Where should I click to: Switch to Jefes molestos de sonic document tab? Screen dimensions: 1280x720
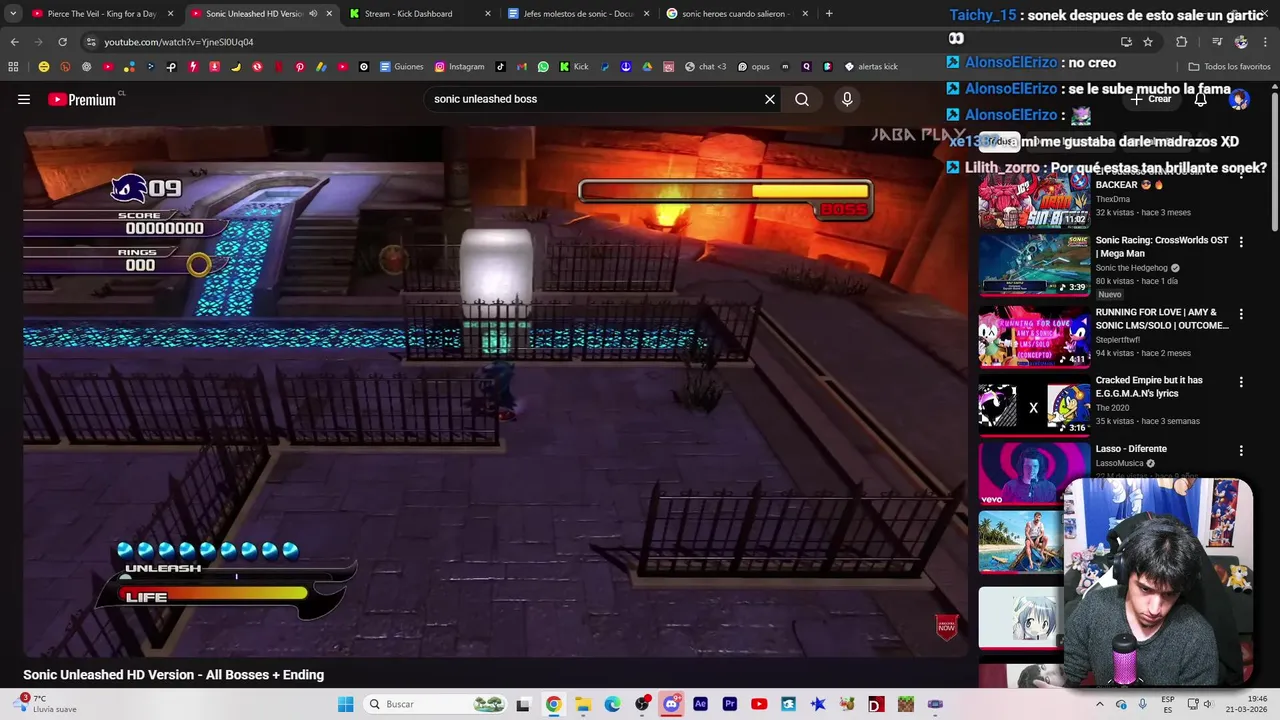pyautogui.click(x=578, y=14)
